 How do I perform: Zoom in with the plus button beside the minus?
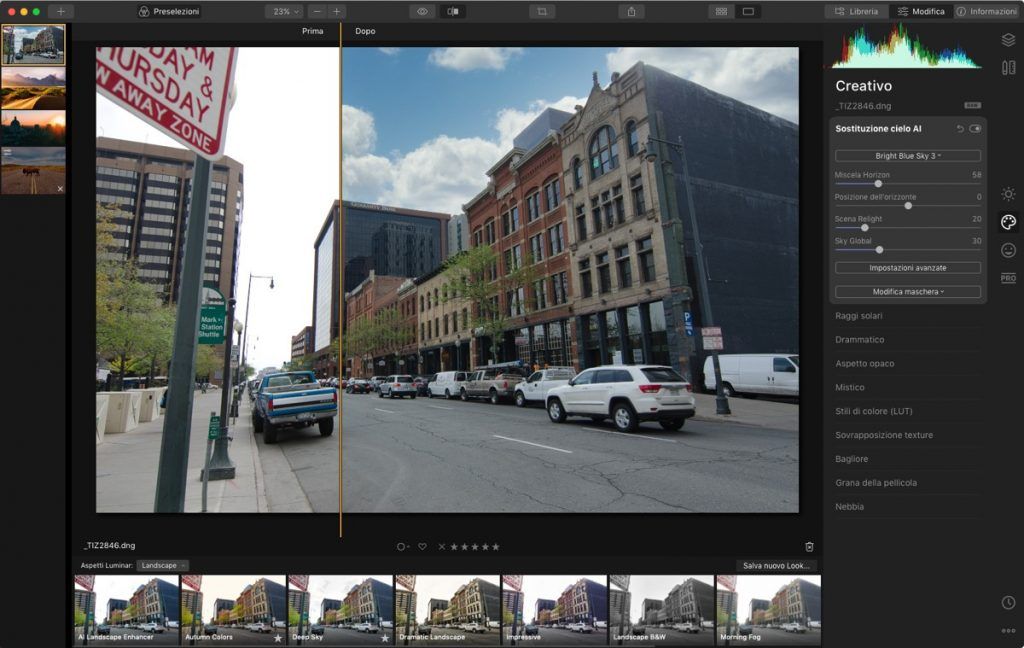[x=337, y=11]
